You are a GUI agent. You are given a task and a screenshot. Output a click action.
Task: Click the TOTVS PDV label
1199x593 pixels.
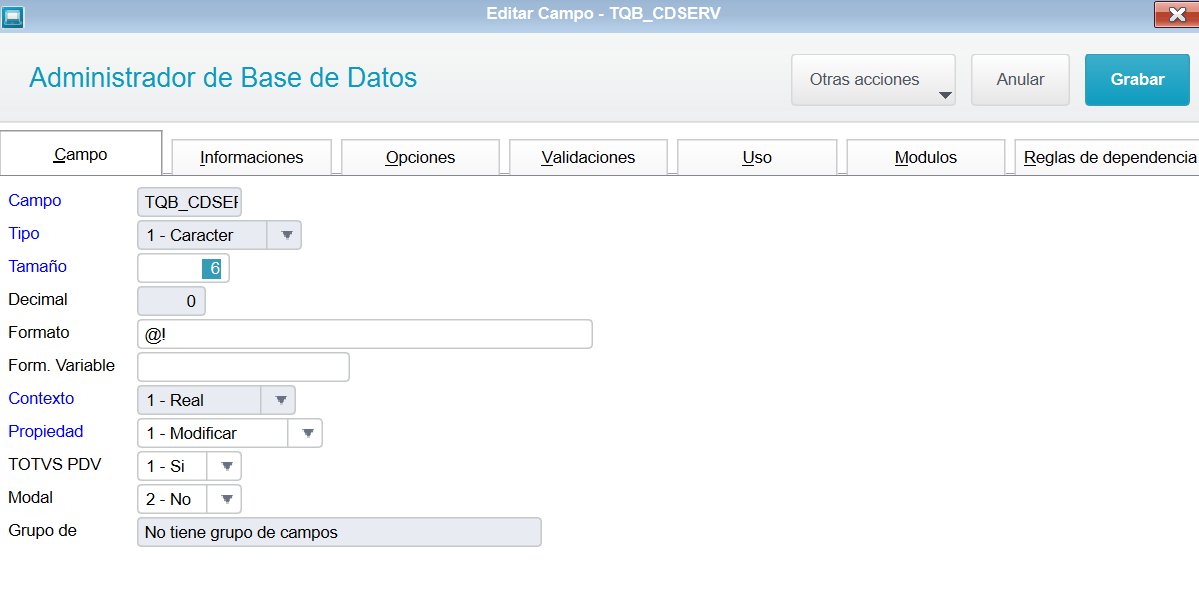(54, 464)
